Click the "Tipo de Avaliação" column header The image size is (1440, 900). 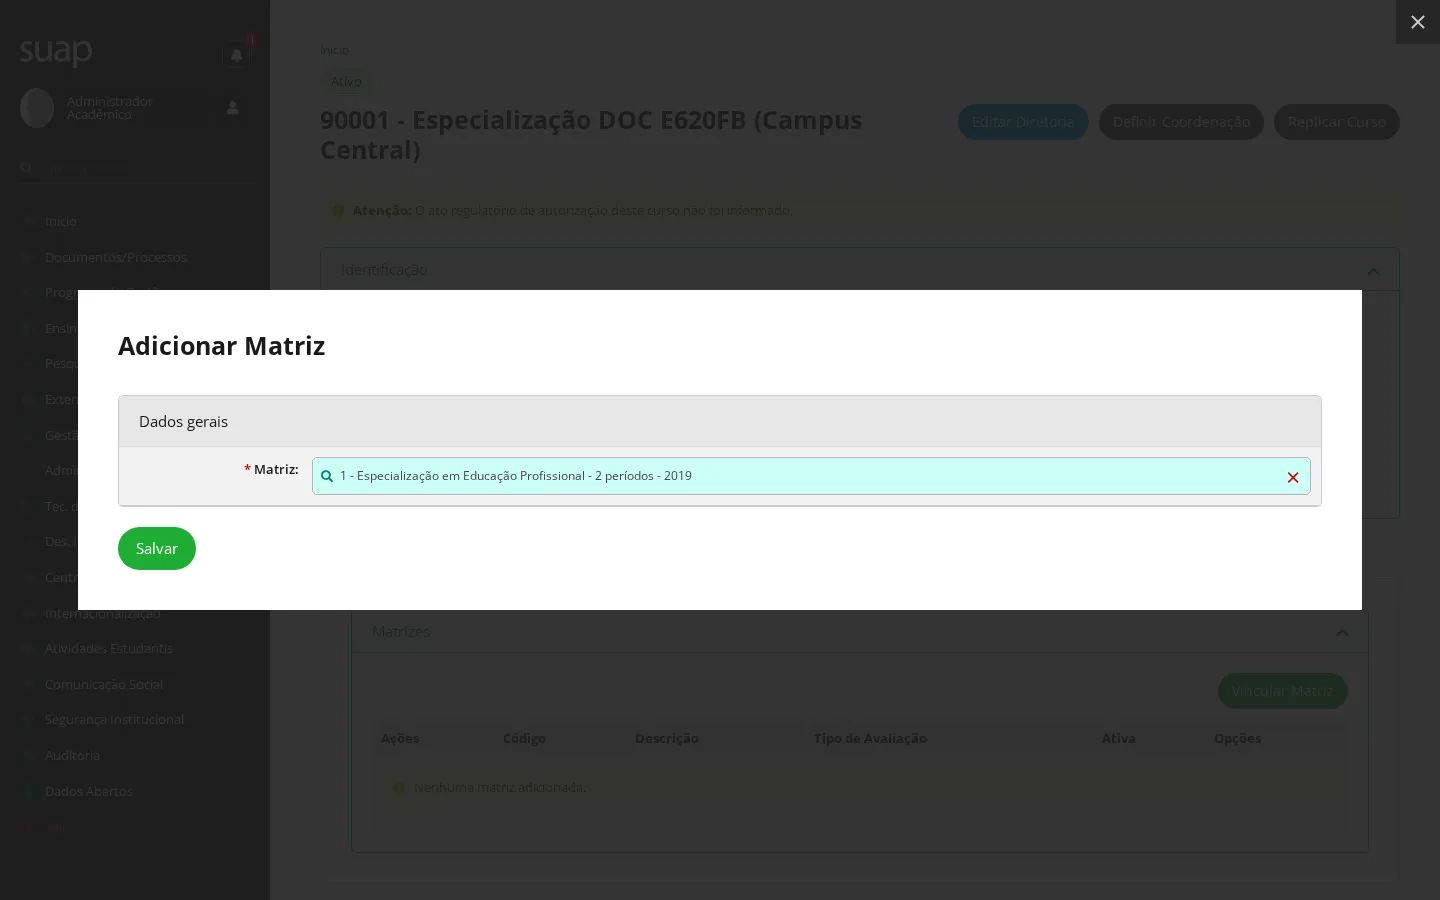point(870,738)
